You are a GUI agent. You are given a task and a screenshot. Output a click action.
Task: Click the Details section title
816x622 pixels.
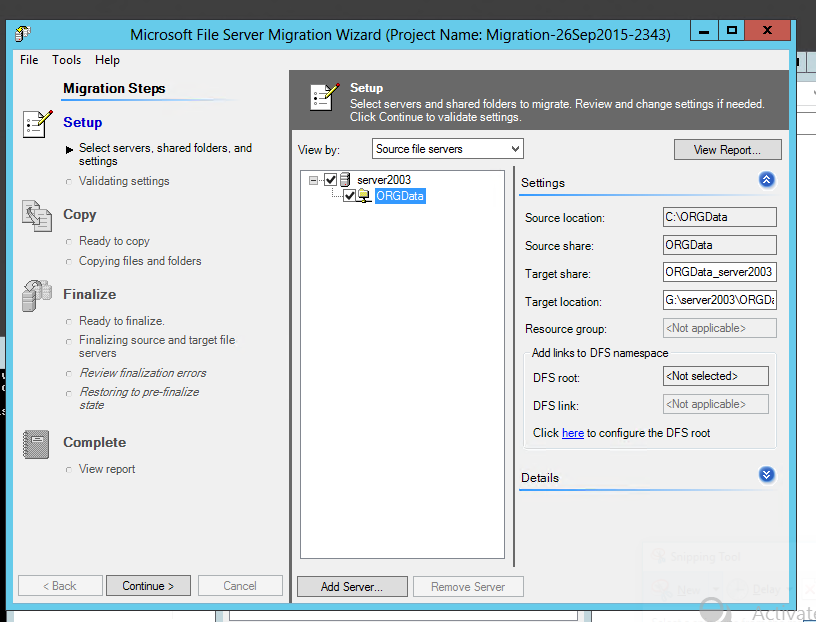[x=540, y=478]
